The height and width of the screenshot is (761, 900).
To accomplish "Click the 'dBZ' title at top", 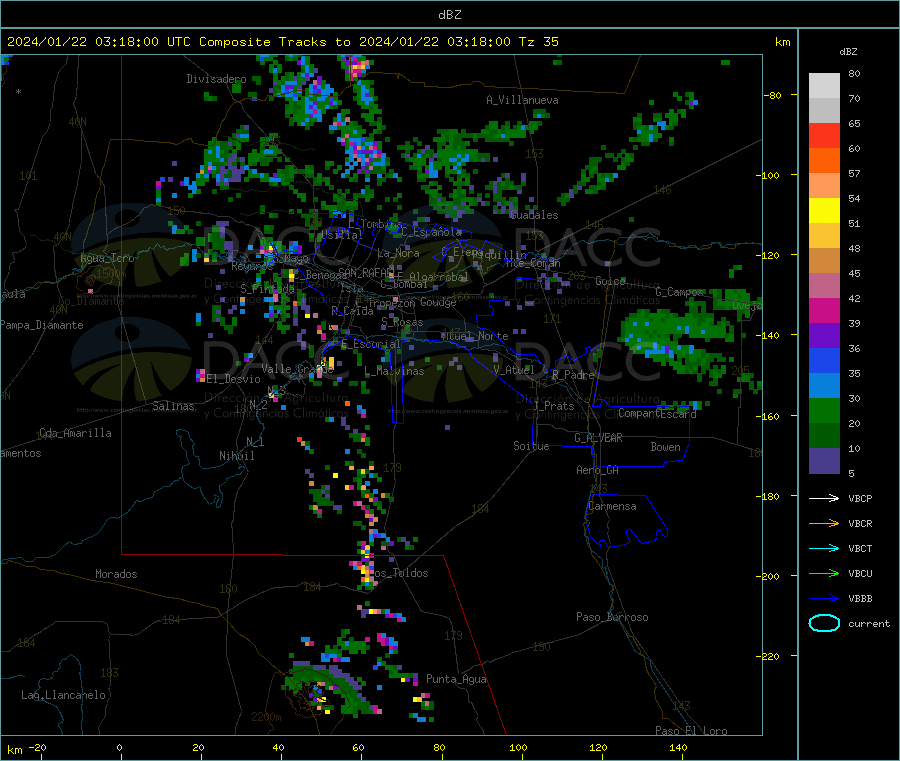I will click(x=449, y=15).
